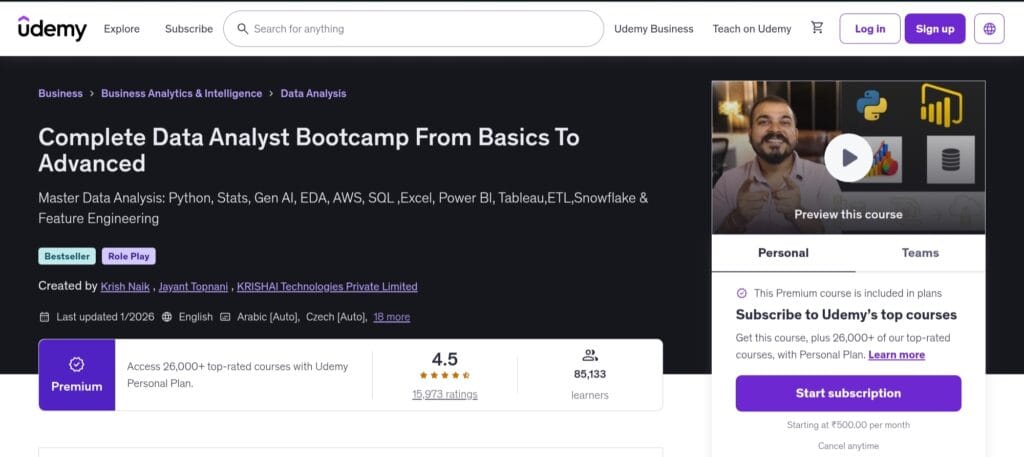Screen dimensions: 1024x457
Task: Click the English language globe icon
Action: tap(167, 317)
